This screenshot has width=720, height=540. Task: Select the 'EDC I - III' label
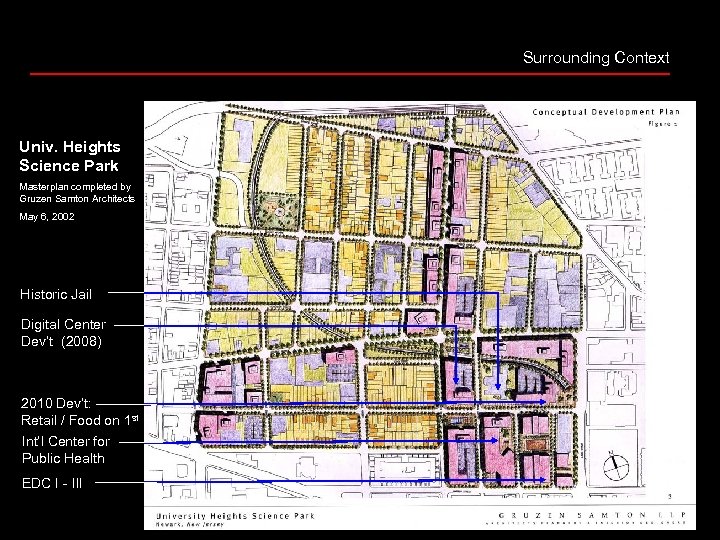pos(52,483)
